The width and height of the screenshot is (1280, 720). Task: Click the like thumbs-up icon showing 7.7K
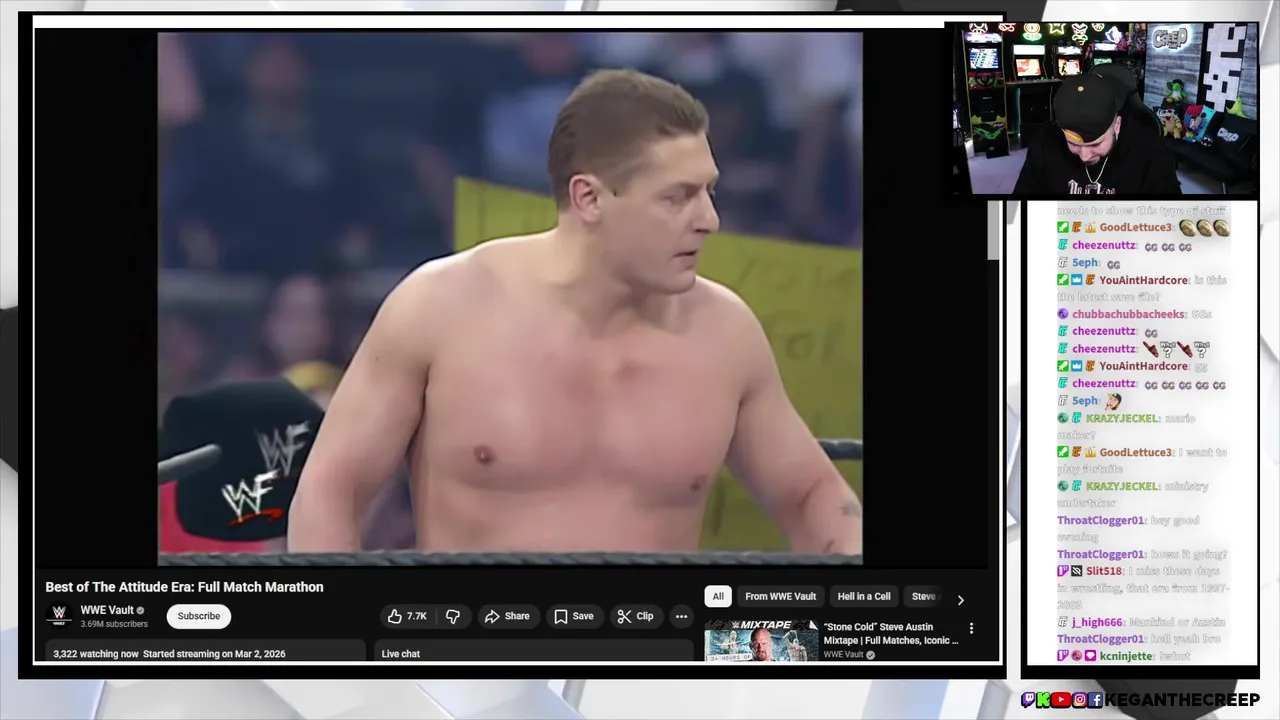click(x=408, y=616)
